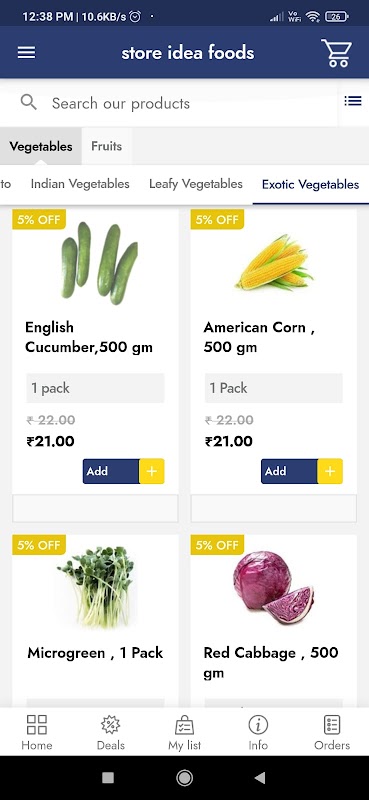Tap the search magnifier icon
369x800 pixels.
(29, 103)
